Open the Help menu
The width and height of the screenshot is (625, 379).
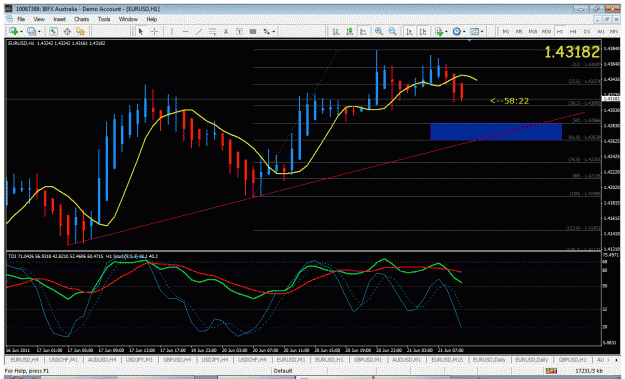151,19
